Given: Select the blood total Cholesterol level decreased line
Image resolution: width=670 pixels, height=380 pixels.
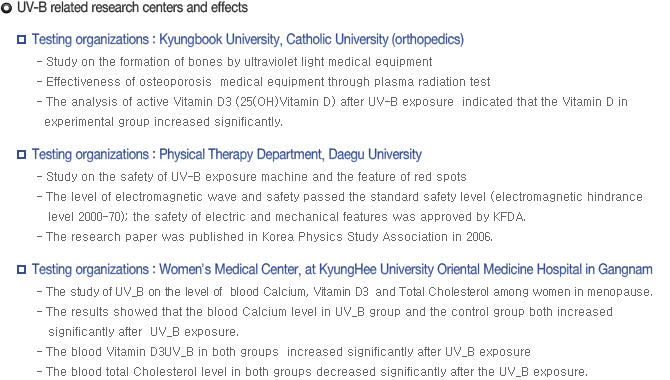Looking at the screenshot, I should (x=312, y=372).
